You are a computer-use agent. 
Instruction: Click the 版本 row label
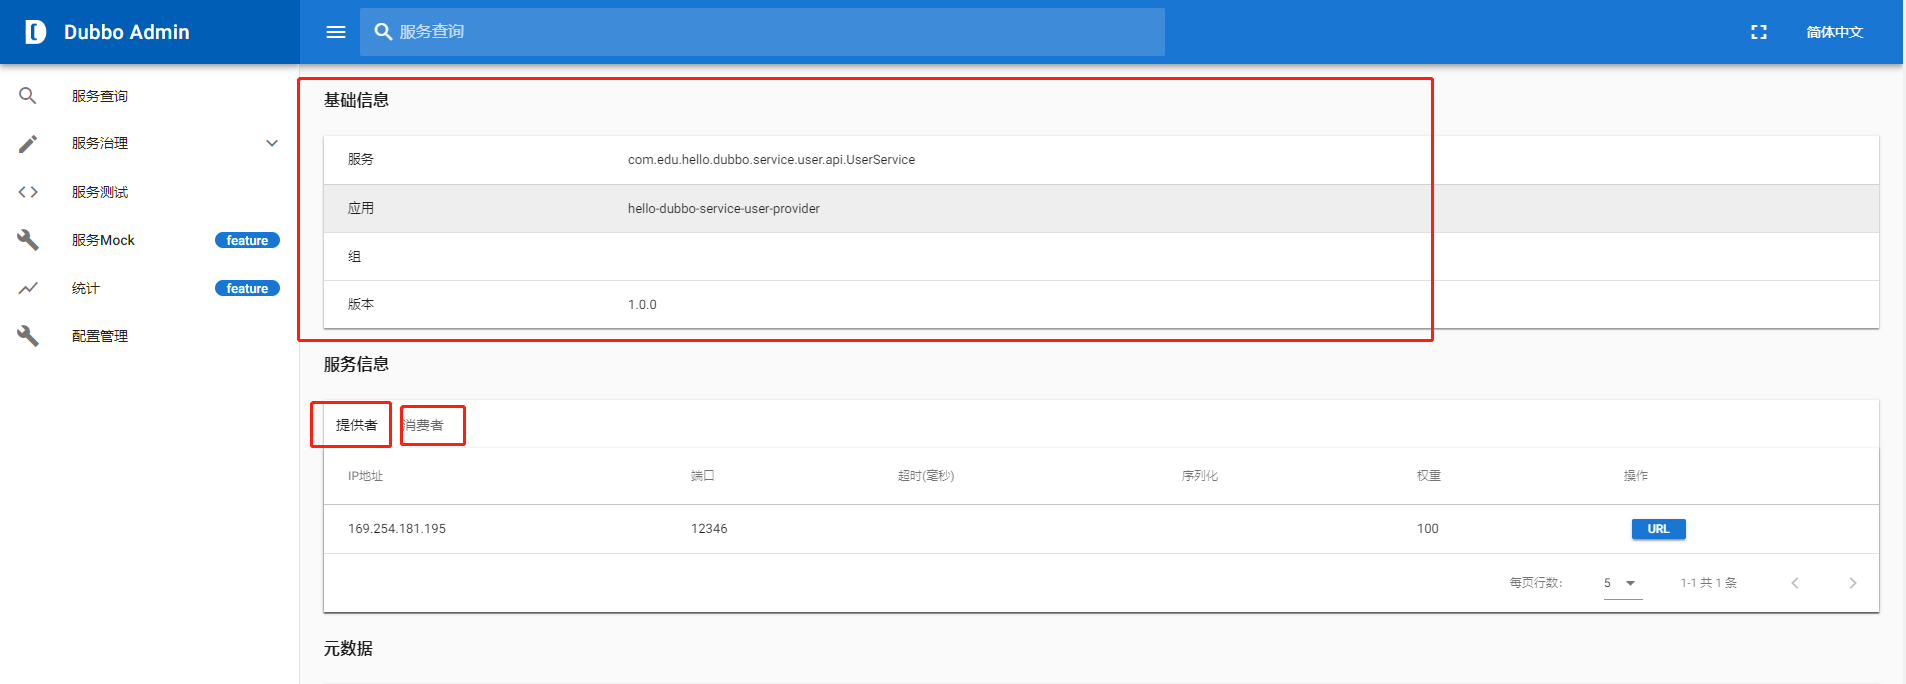[x=361, y=304]
